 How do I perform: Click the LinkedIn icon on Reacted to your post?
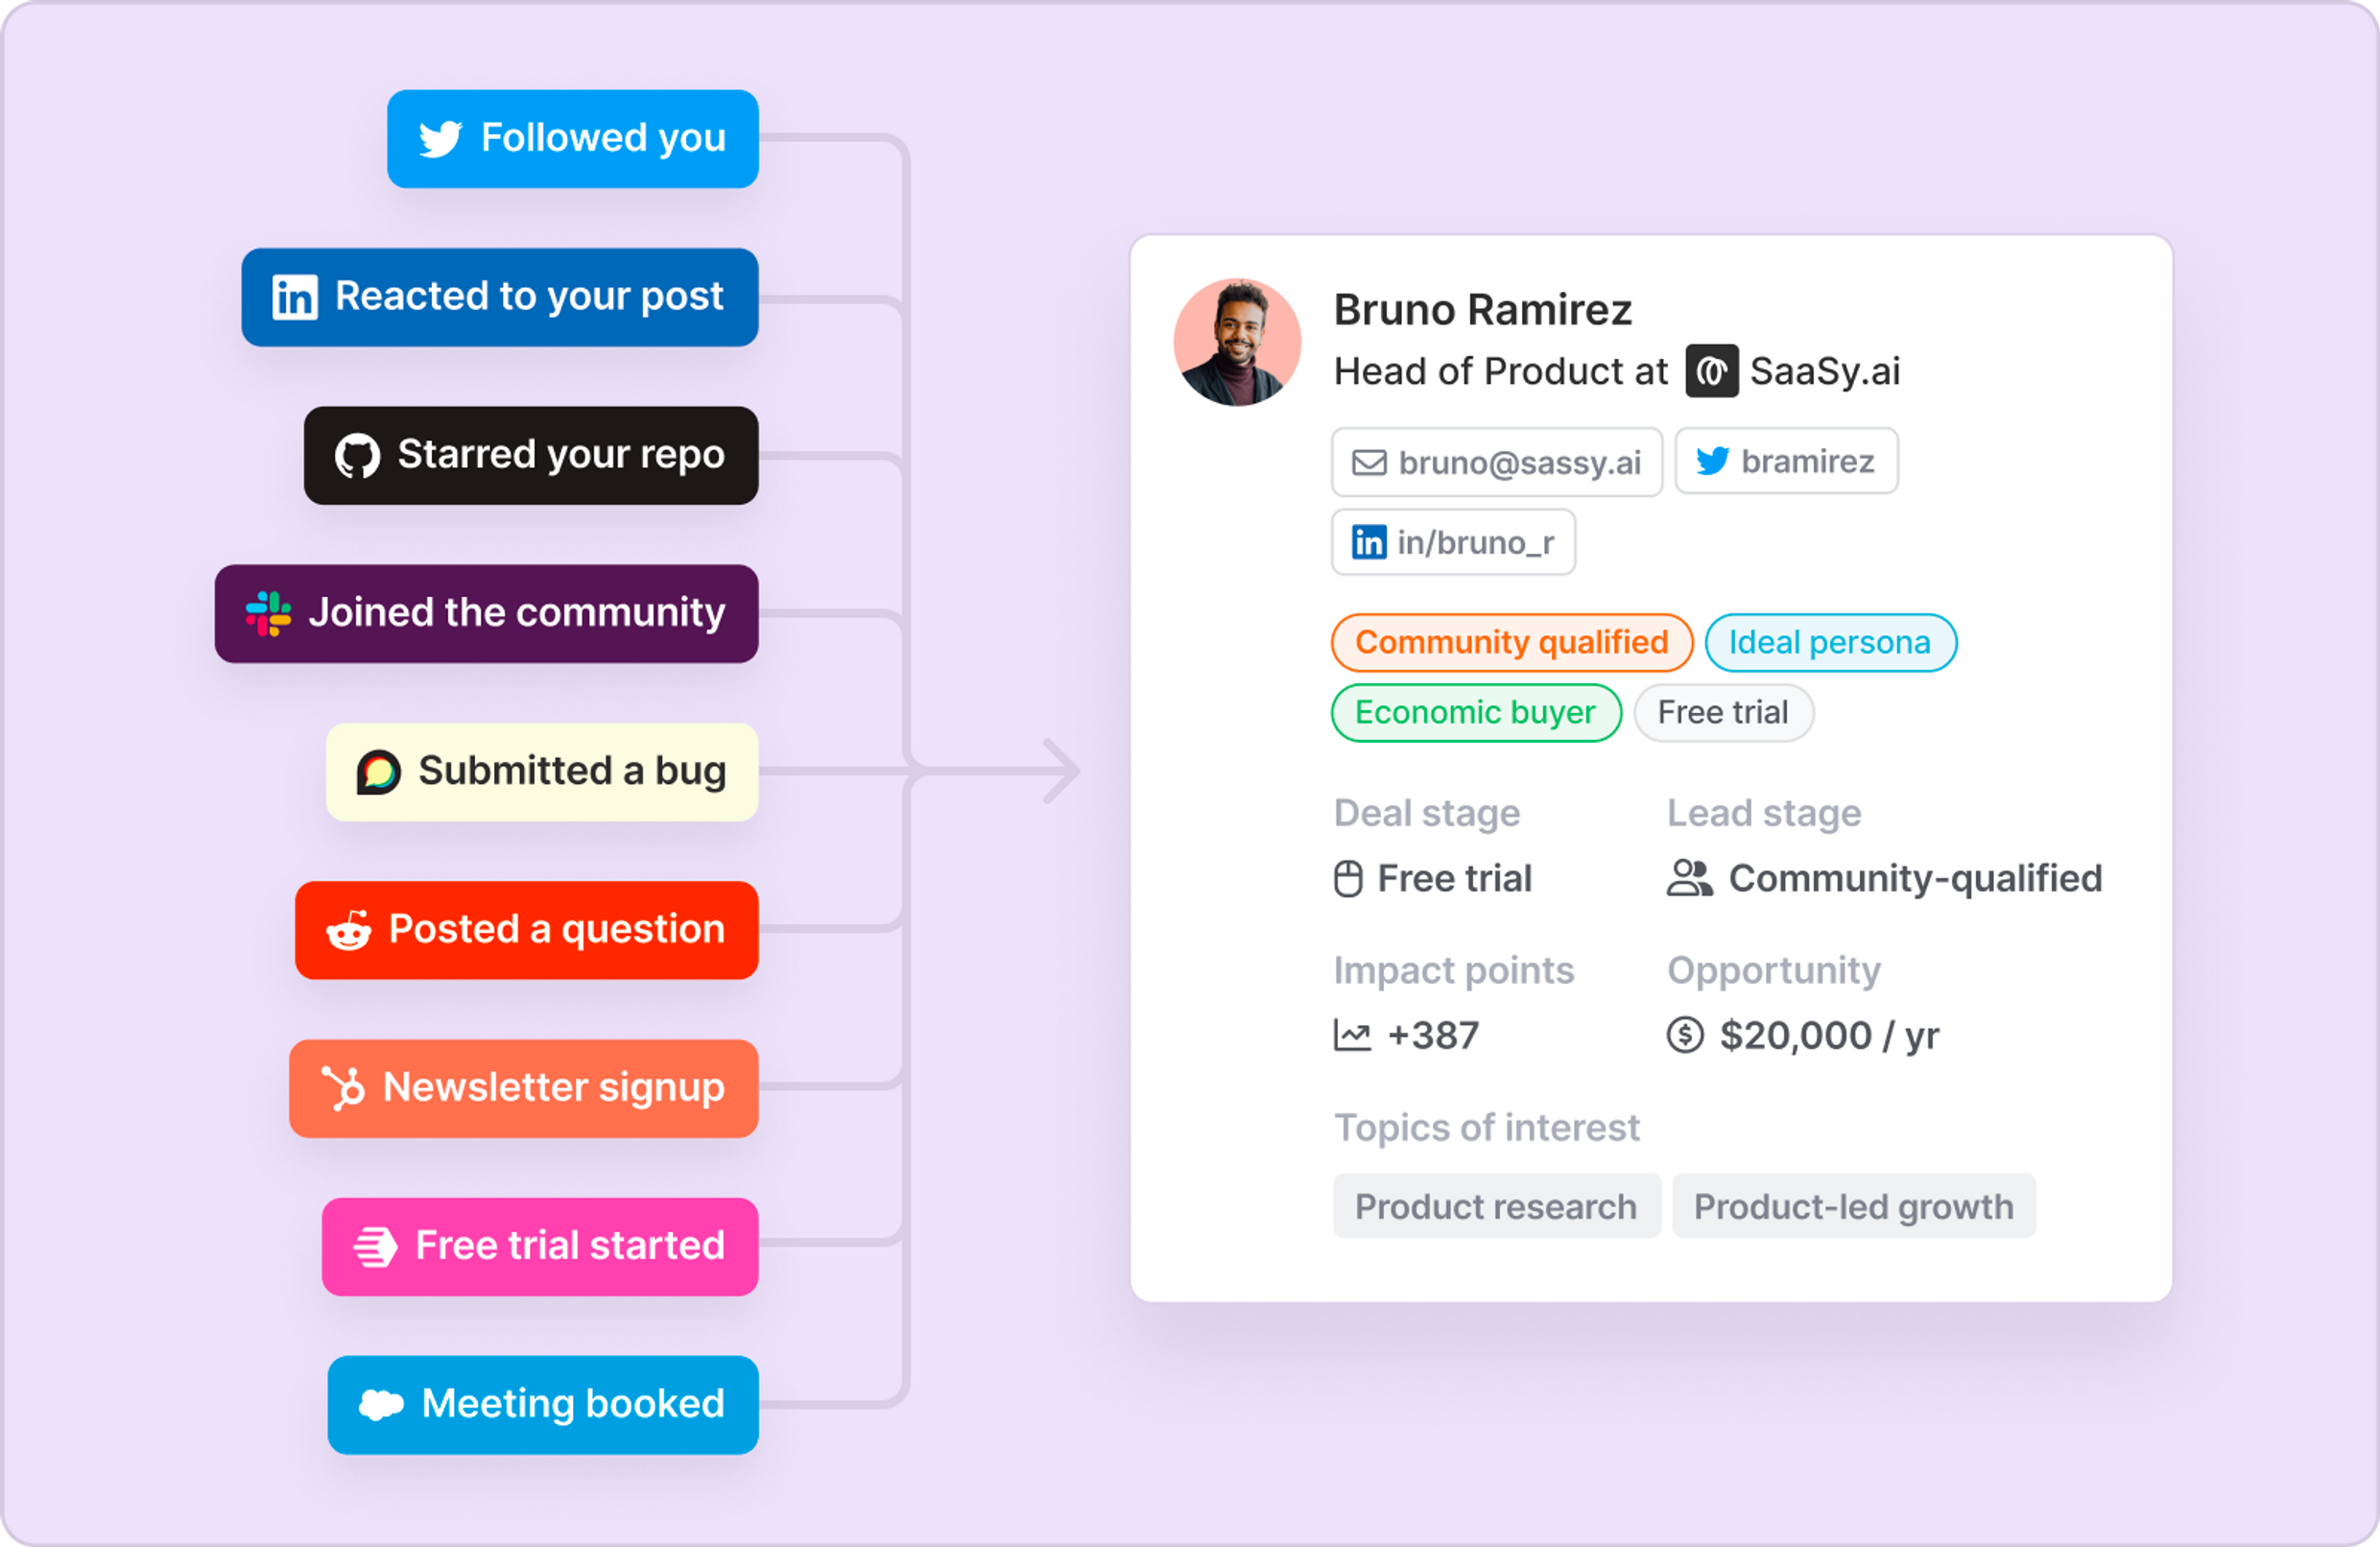tap(295, 297)
